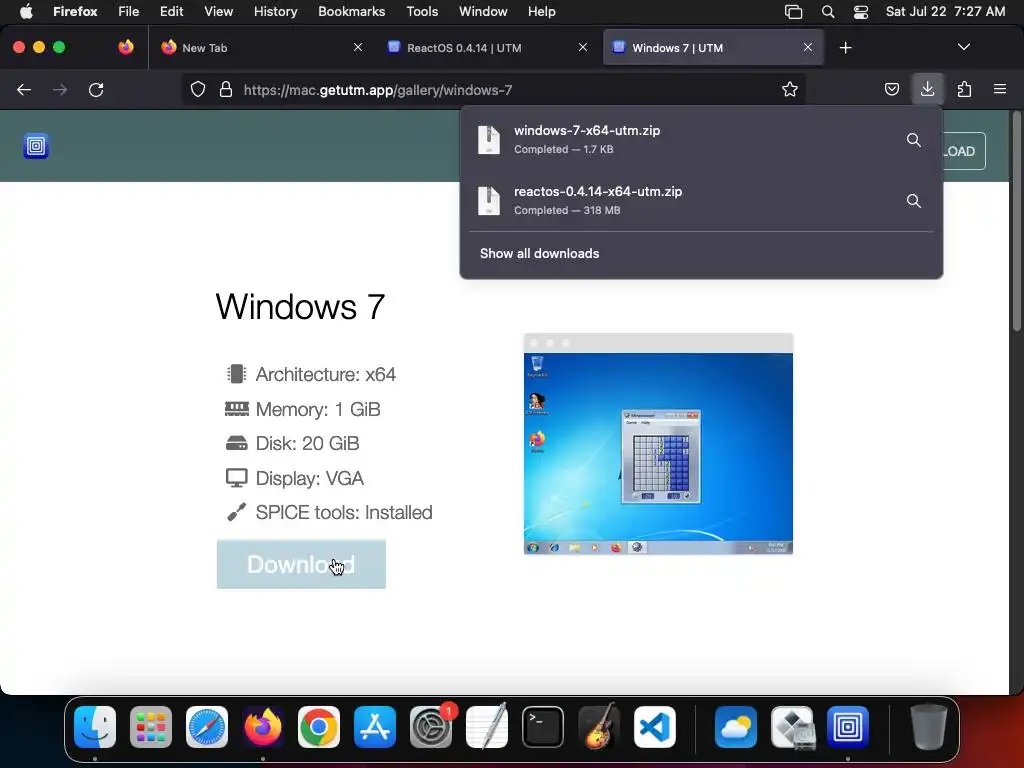Open Finder from the Dock
This screenshot has height=768, width=1024.
pyautogui.click(x=95, y=727)
